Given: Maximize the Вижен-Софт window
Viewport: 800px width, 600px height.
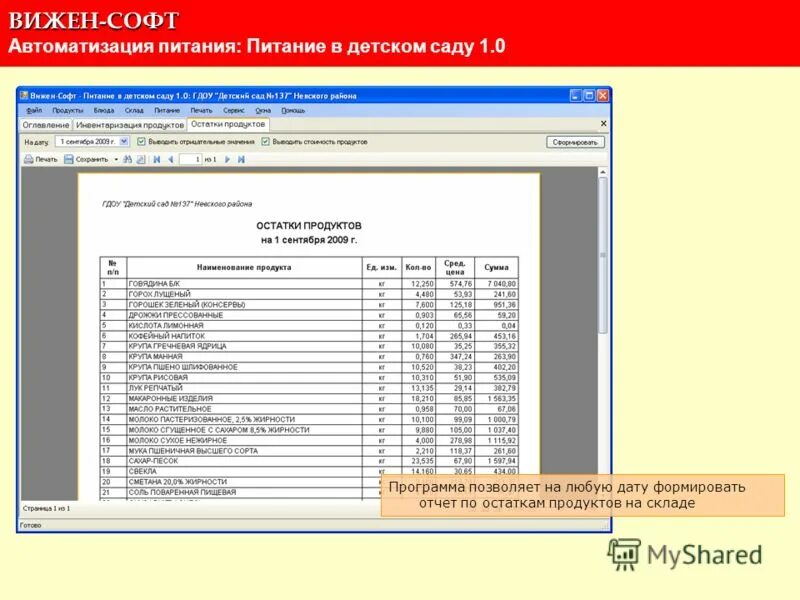Looking at the screenshot, I should tap(589, 95).
